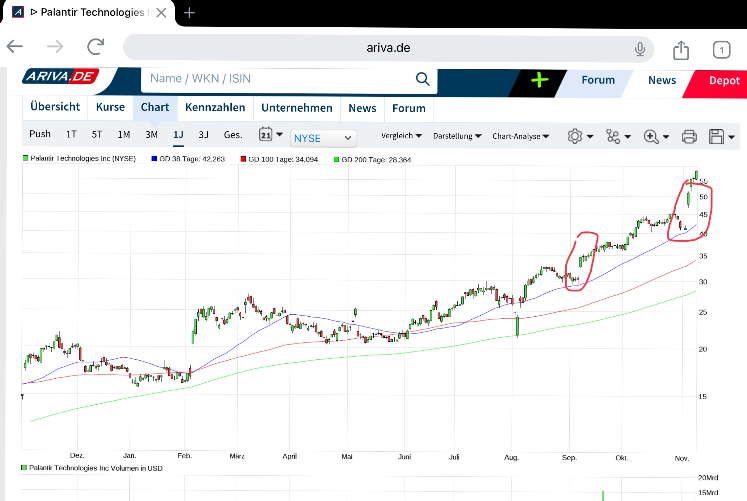Open the Übersicht tab
Screen dimensions: 747x501
55,108
